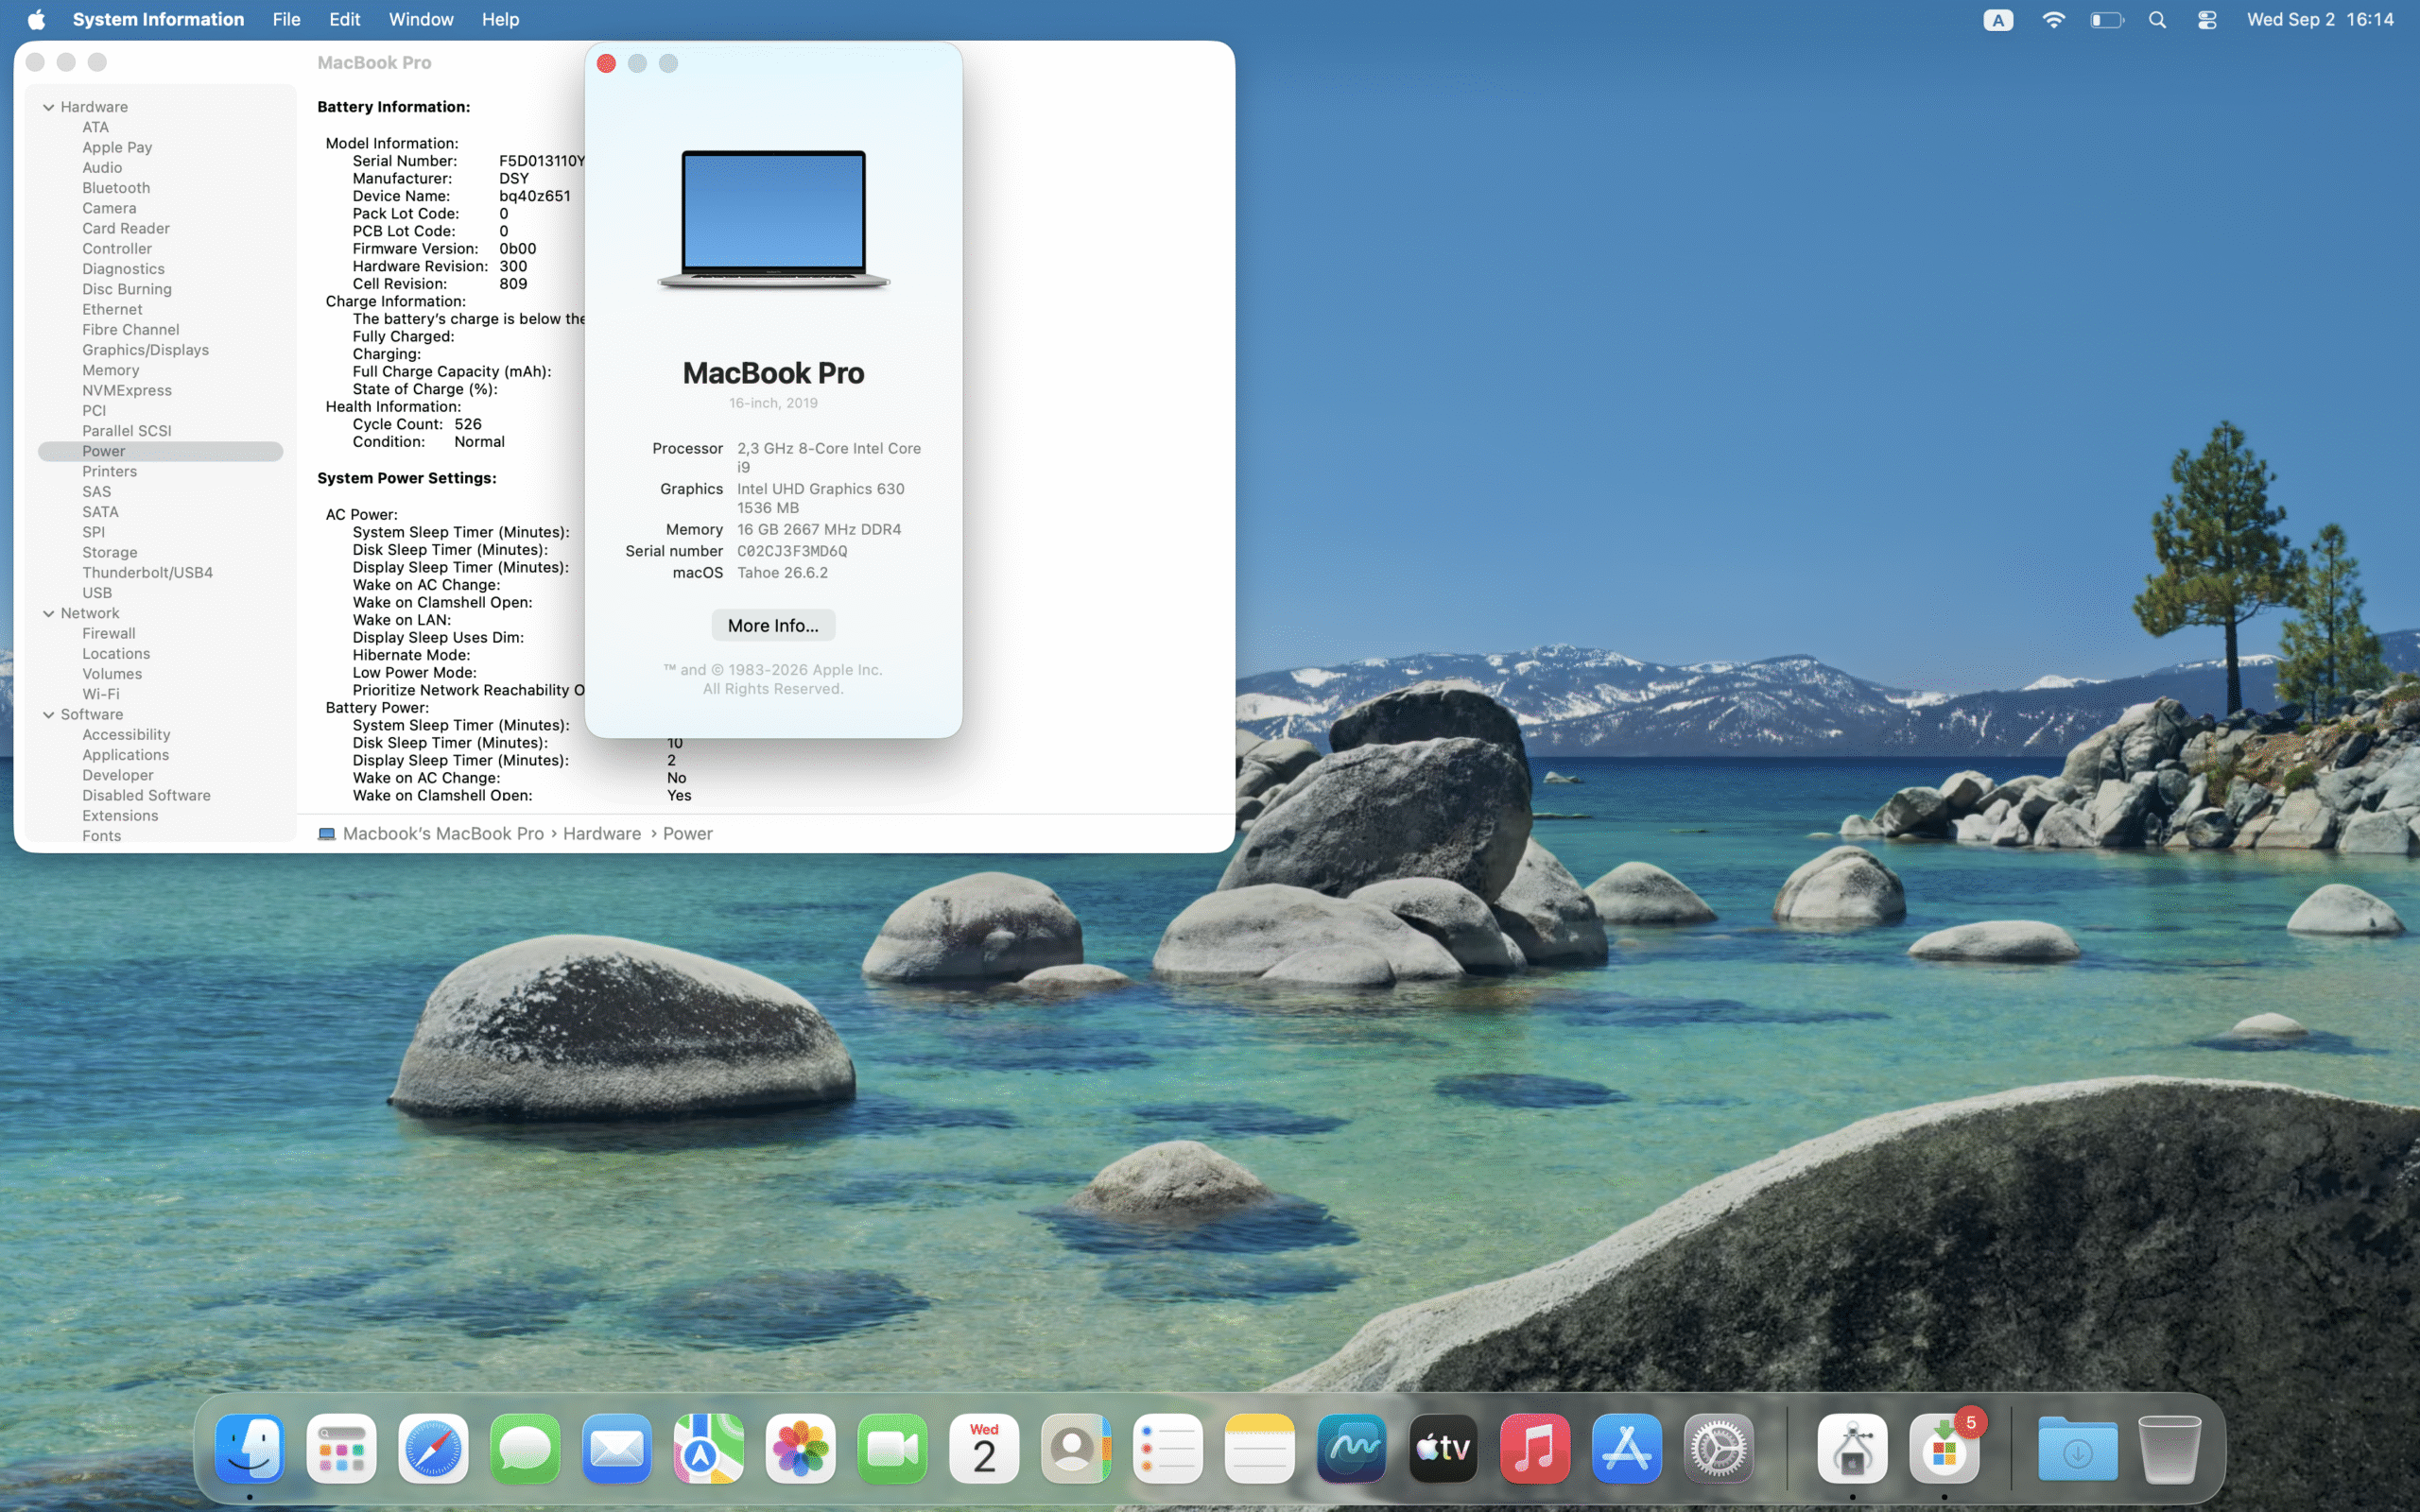This screenshot has width=2420, height=1512.
Task: Select Applications under Software
Action: point(126,755)
